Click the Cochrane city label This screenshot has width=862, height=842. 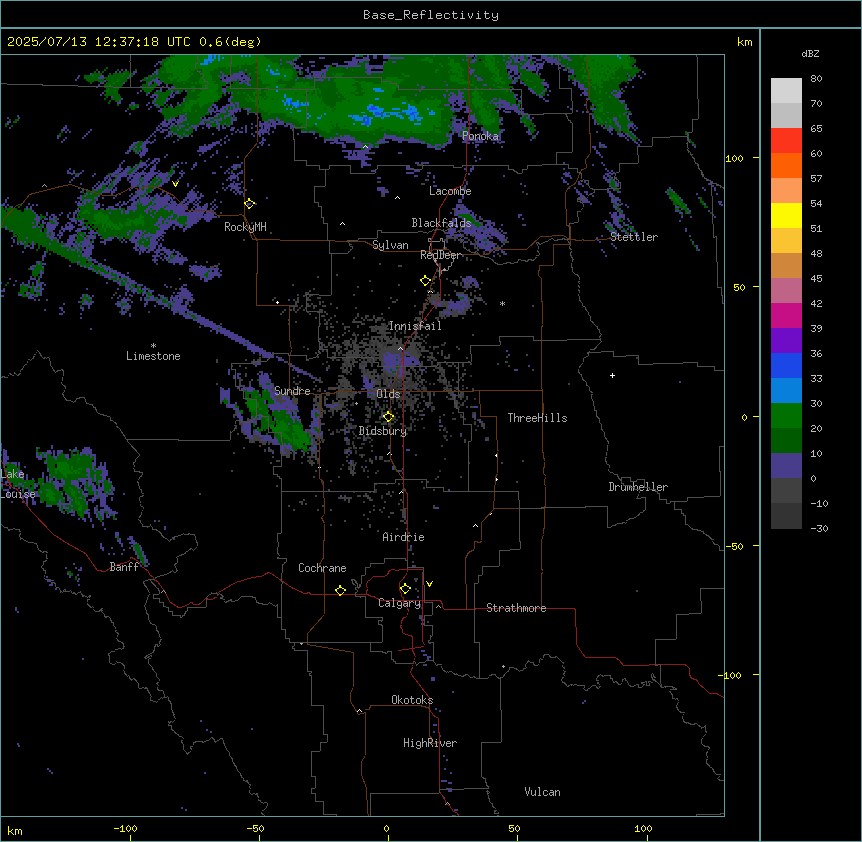coord(322,568)
